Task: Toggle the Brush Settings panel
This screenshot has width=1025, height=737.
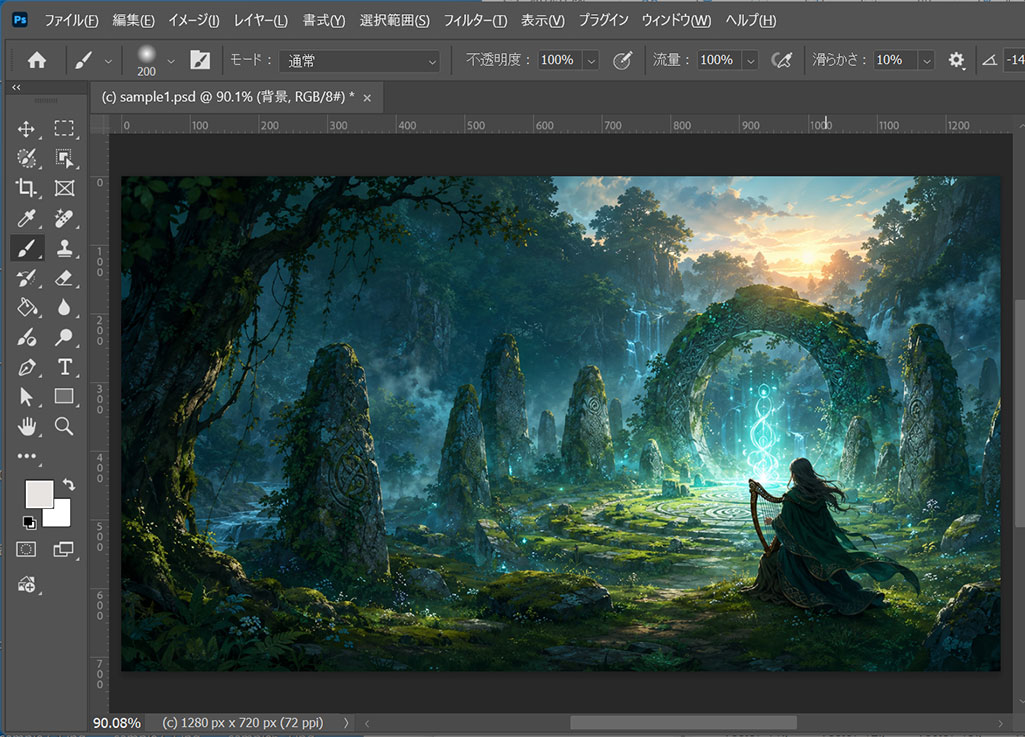Action: [200, 60]
